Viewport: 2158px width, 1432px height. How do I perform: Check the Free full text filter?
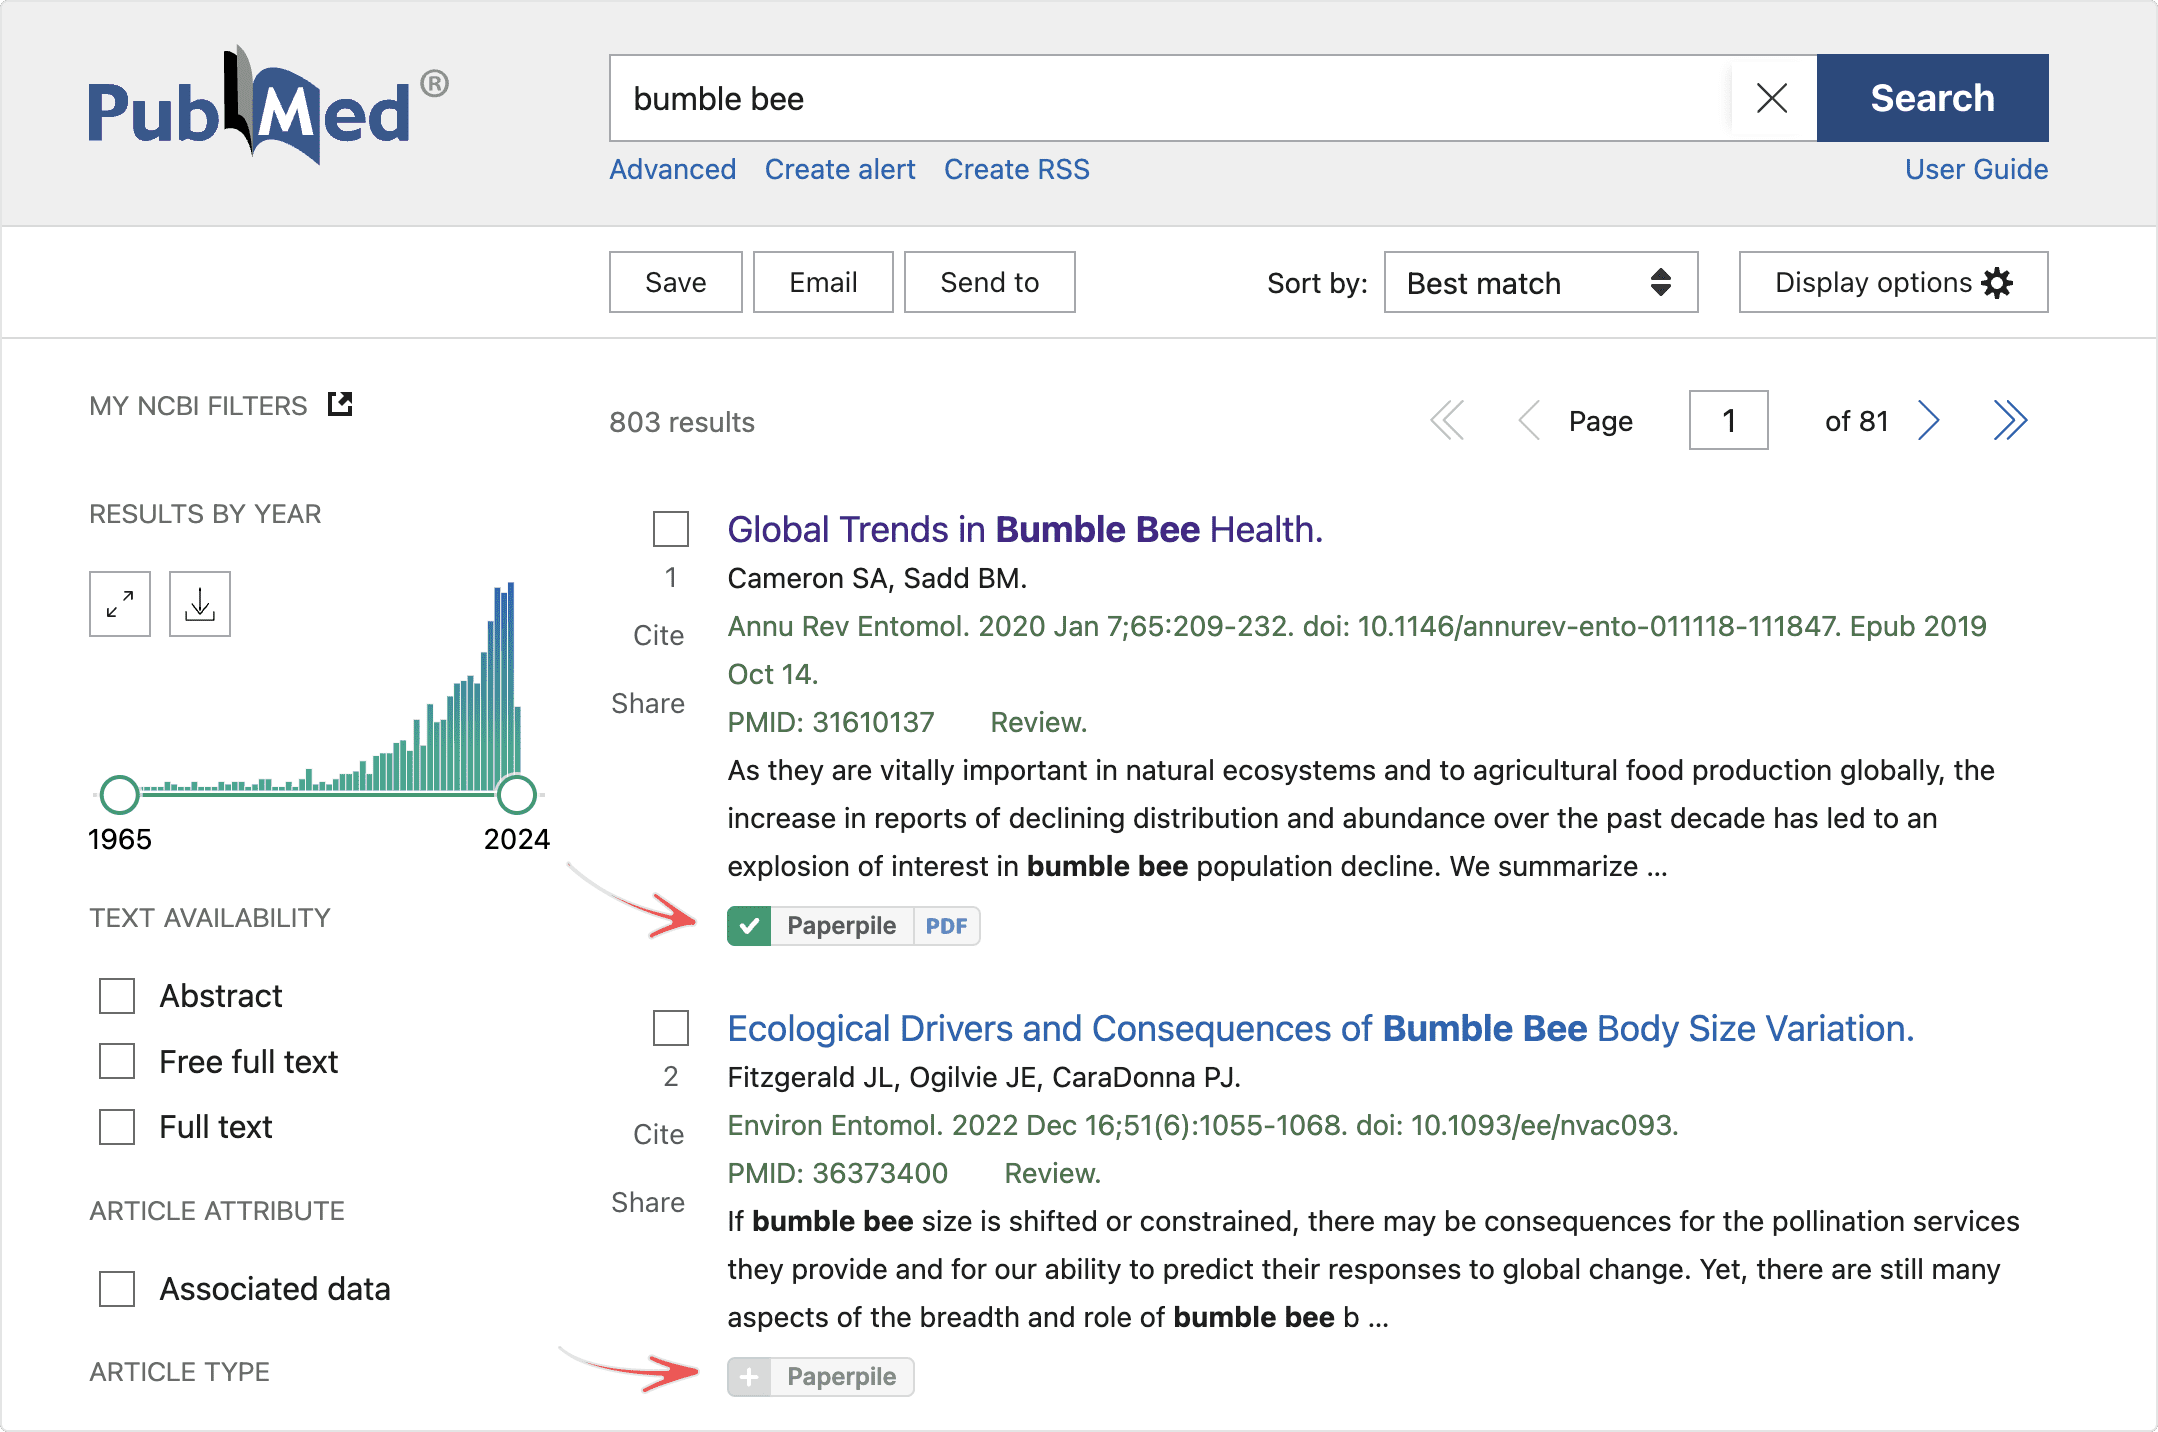pos(117,1061)
